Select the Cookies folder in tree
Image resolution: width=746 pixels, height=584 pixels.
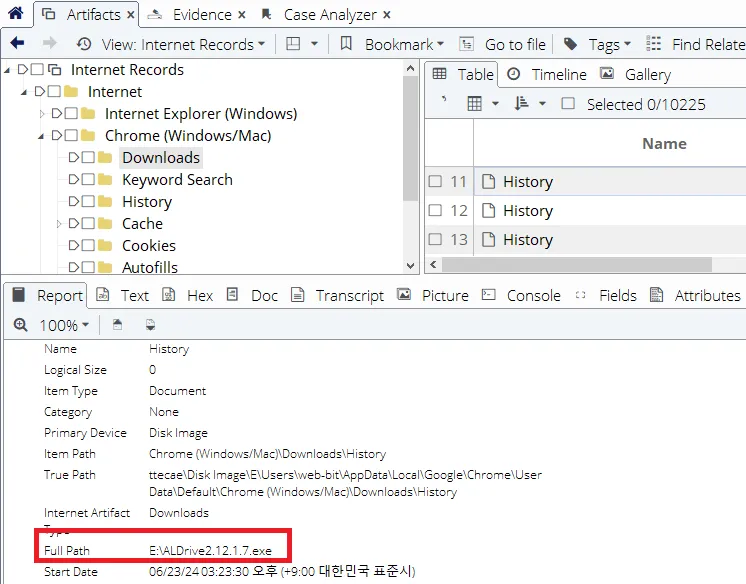(x=148, y=246)
